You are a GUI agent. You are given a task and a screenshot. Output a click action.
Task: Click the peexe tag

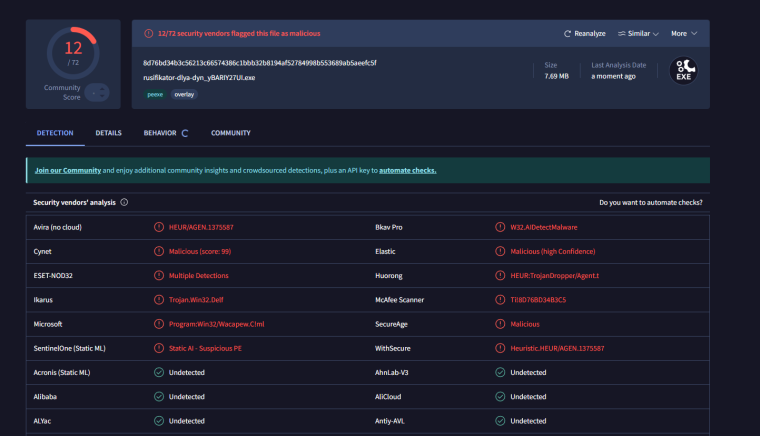click(x=155, y=94)
